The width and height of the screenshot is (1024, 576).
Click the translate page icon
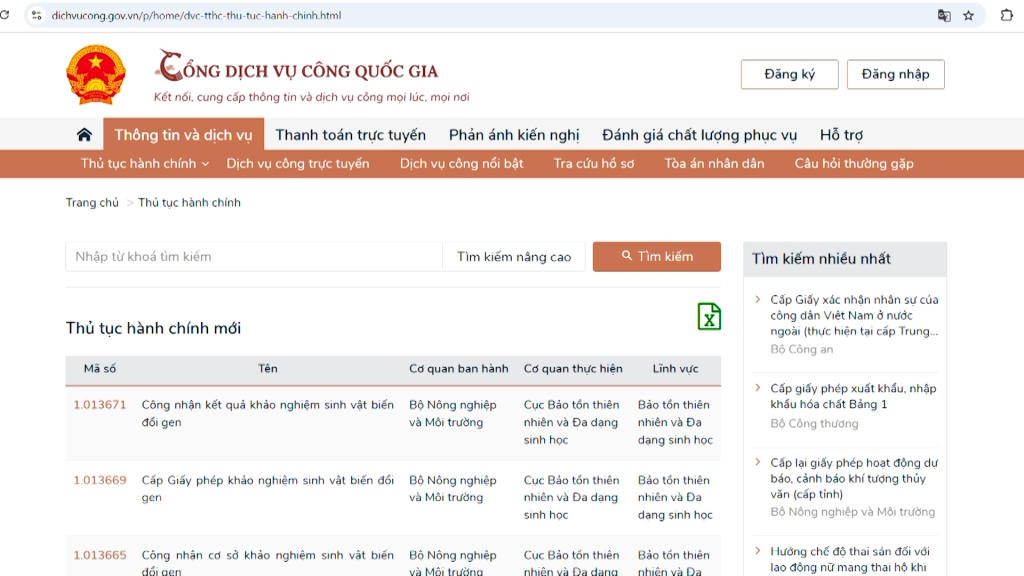pyautogui.click(x=944, y=15)
